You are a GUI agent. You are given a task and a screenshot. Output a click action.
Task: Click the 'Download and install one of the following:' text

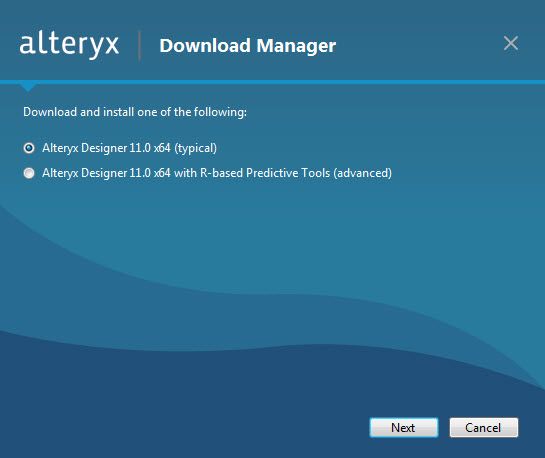pyautogui.click(x=135, y=112)
